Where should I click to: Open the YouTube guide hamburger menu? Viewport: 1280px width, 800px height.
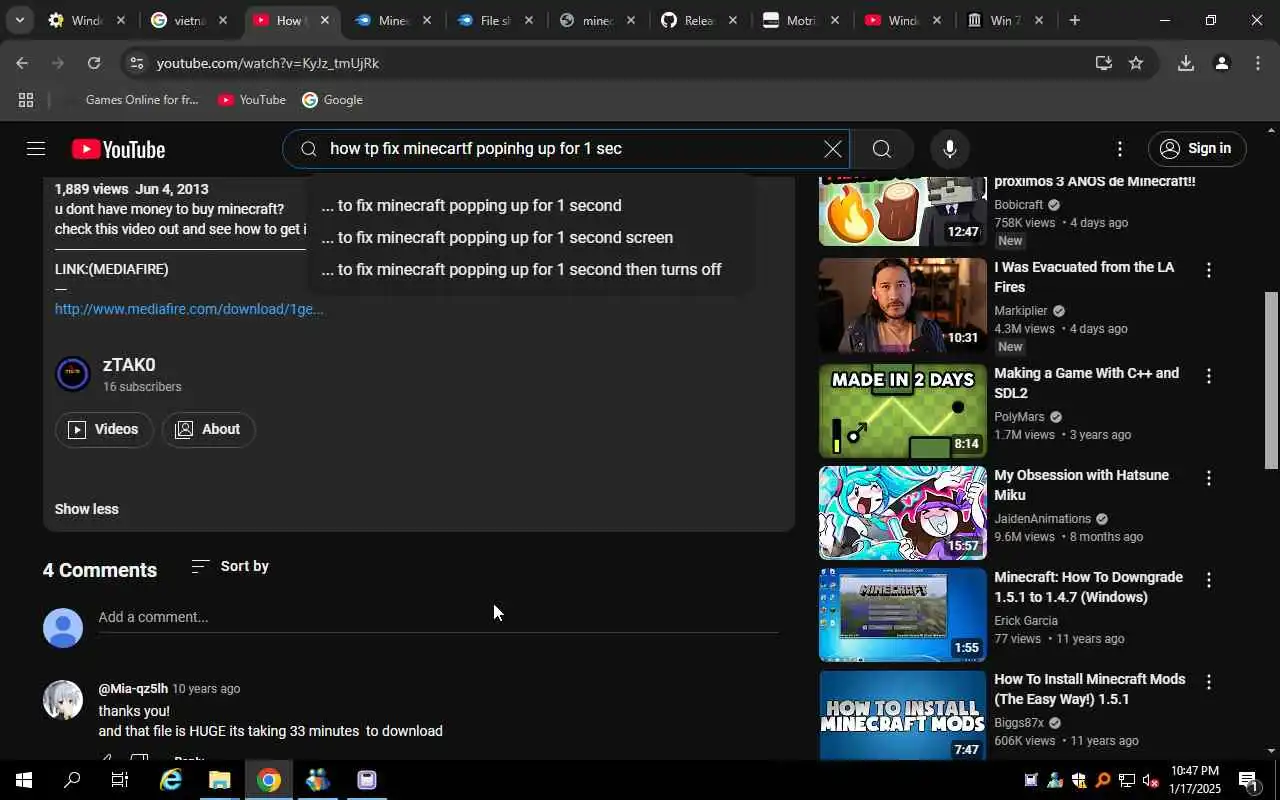(x=36, y=149)
